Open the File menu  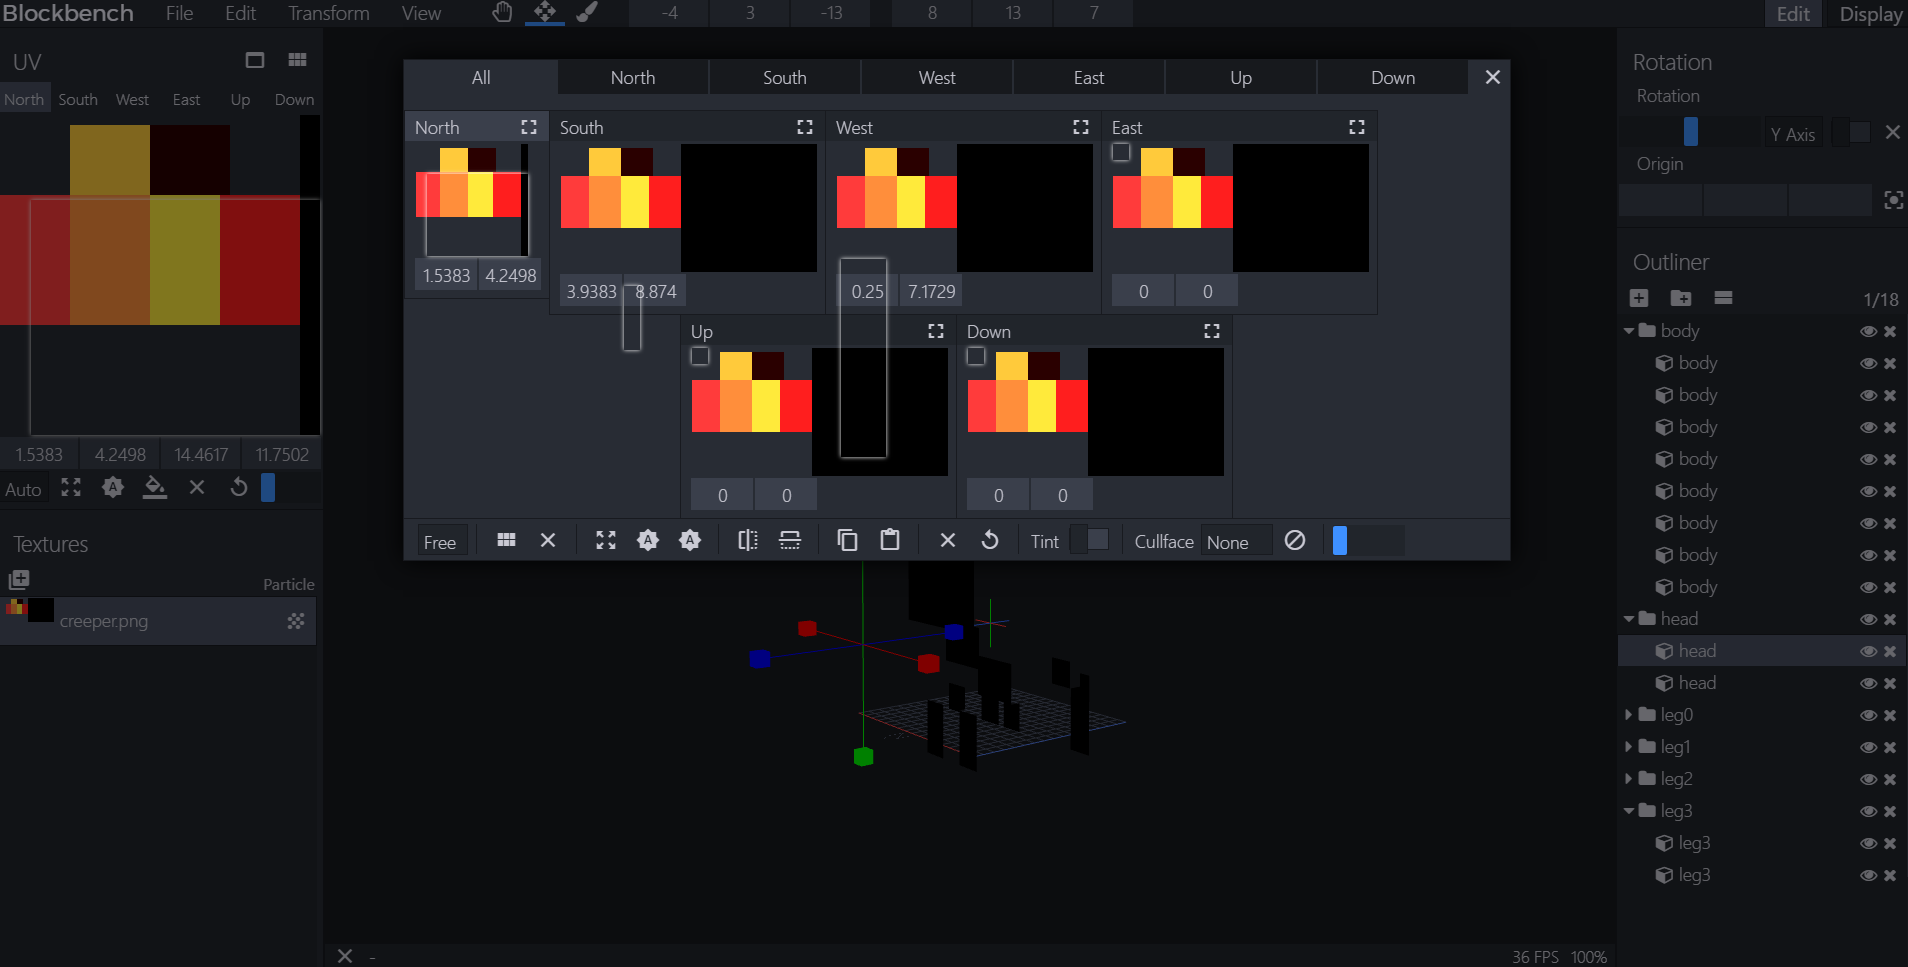180,13
